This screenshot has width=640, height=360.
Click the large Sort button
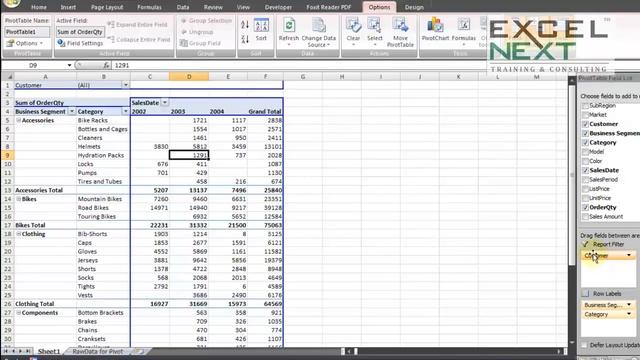point(261,30)
